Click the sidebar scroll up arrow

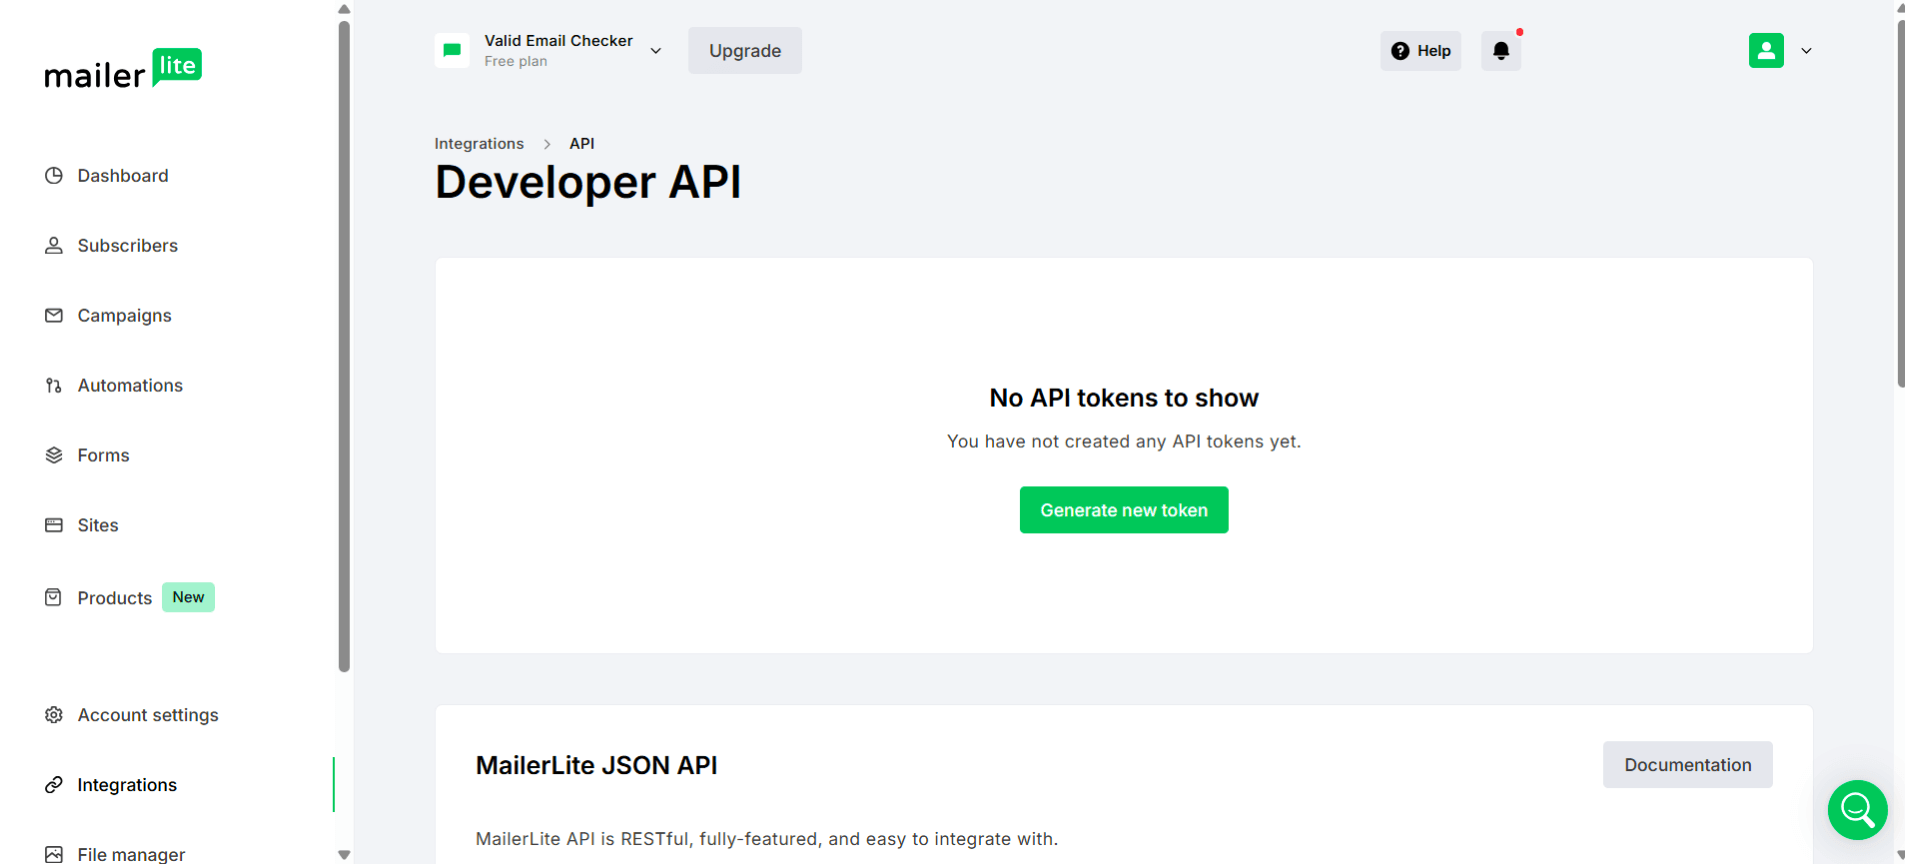(x=344, y=9)
